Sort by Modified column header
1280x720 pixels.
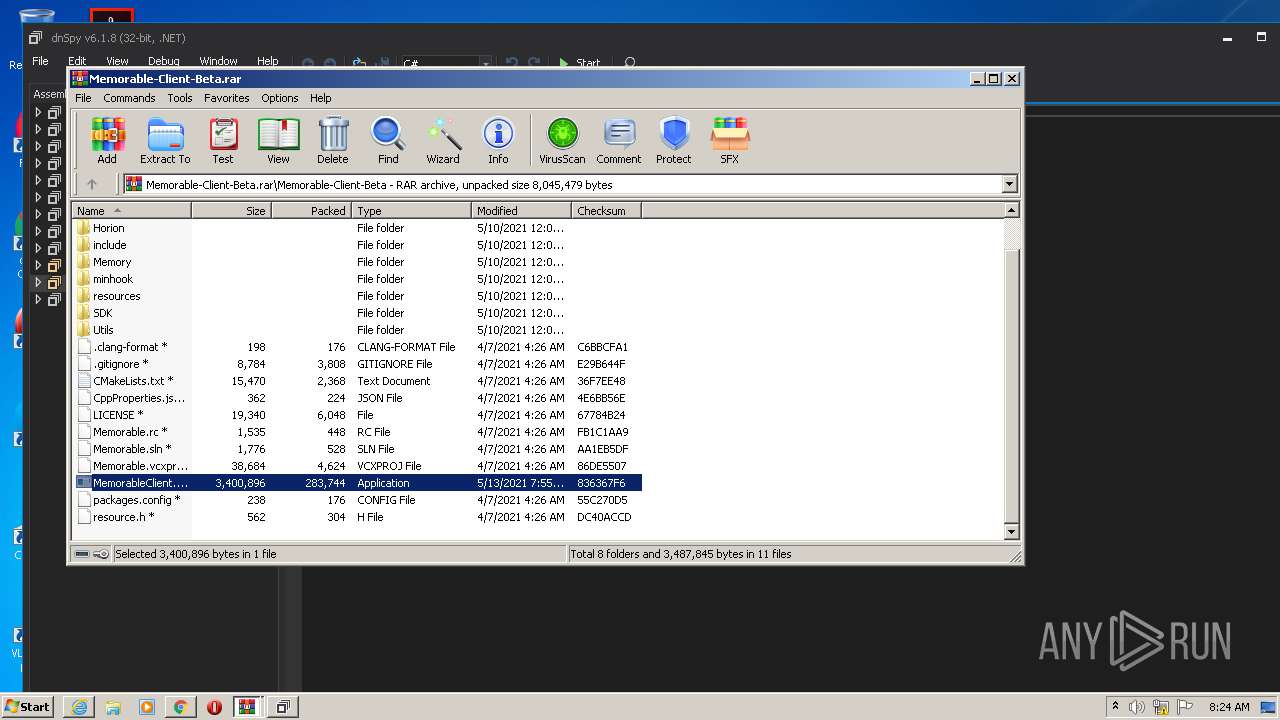pos(521,211)
